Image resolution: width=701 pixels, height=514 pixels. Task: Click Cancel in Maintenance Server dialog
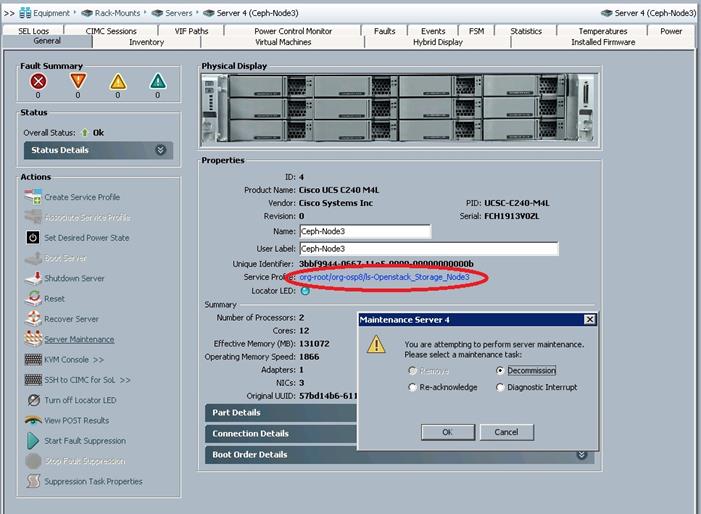(506, 432)
